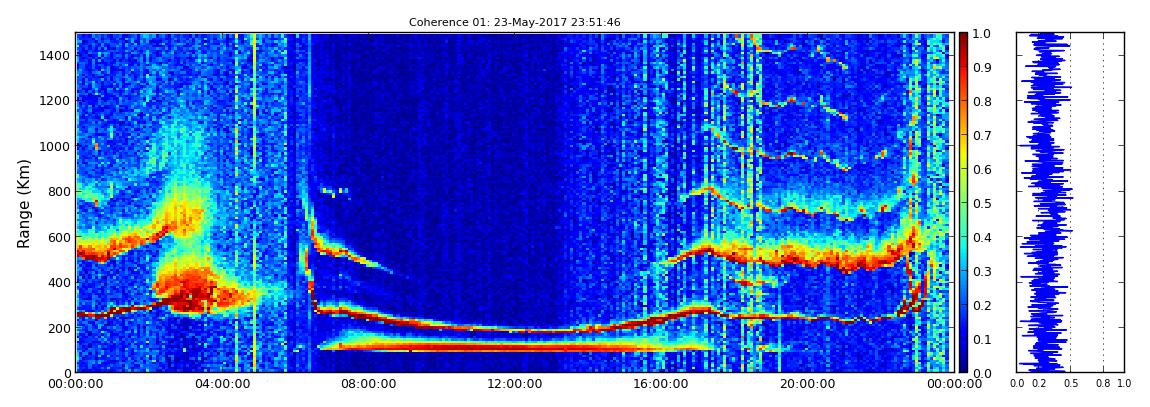Viewport: 1150px width, 407px height.
Task: Click the plot title 'Coherence 01: 23-May-2017 23:51:46'
Action: point(514,23)
